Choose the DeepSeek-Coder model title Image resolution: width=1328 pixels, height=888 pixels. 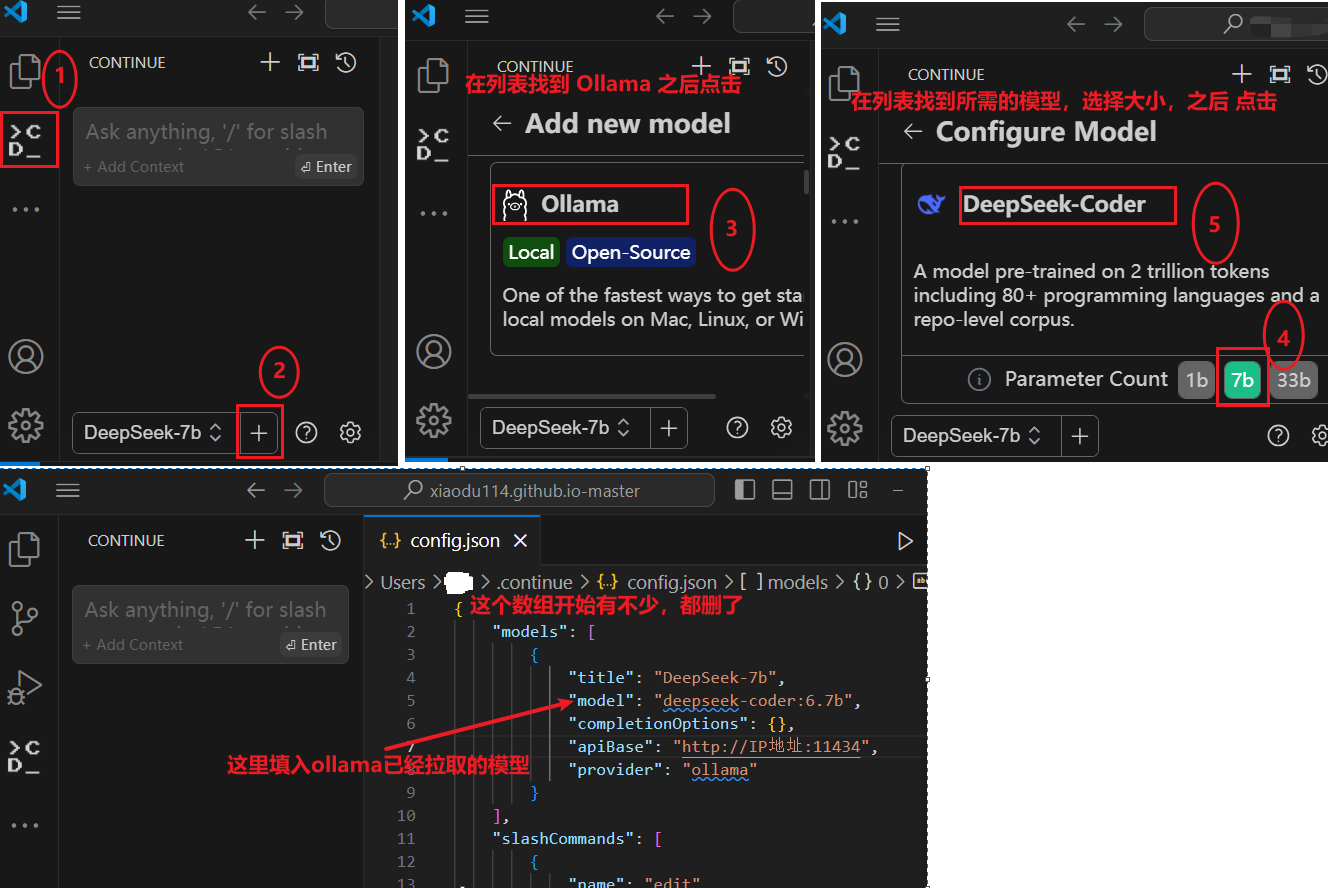1054,204
